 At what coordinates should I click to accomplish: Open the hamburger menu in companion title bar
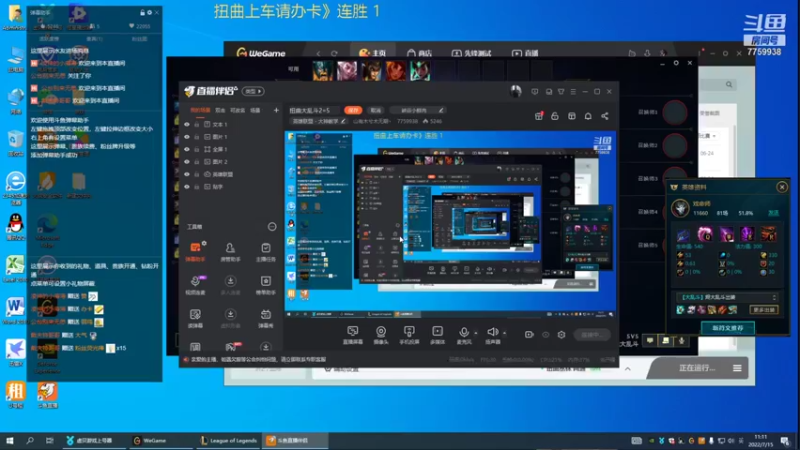[x=573, y=91]
